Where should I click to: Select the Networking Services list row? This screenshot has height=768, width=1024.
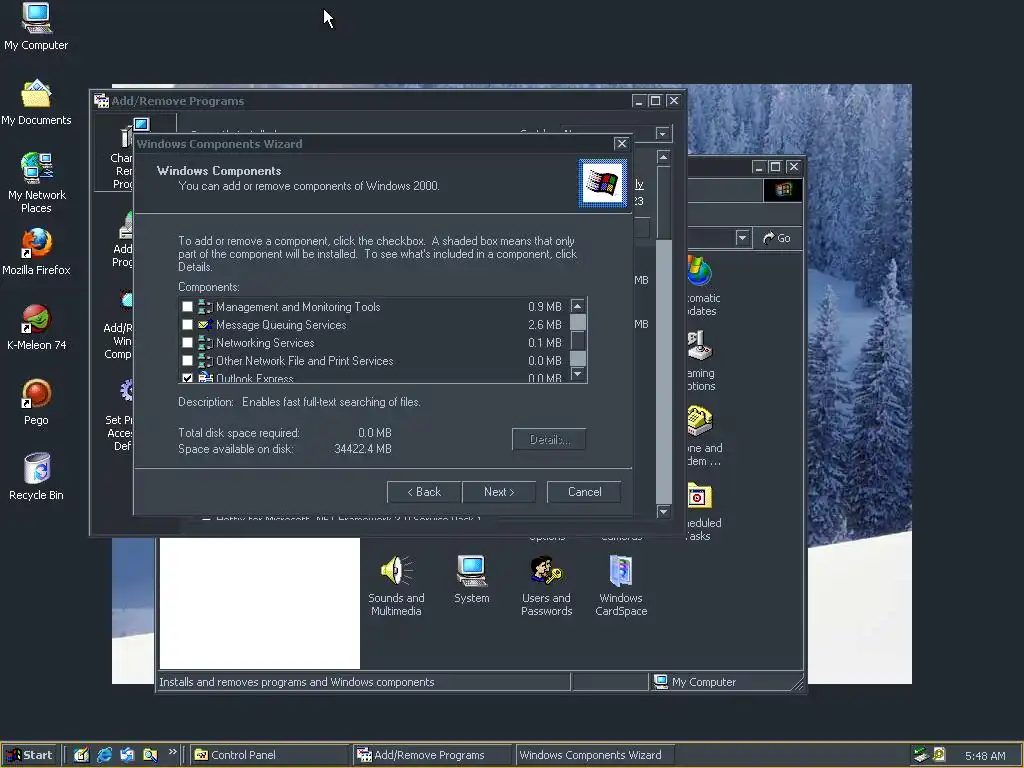(x=373, y=342)
